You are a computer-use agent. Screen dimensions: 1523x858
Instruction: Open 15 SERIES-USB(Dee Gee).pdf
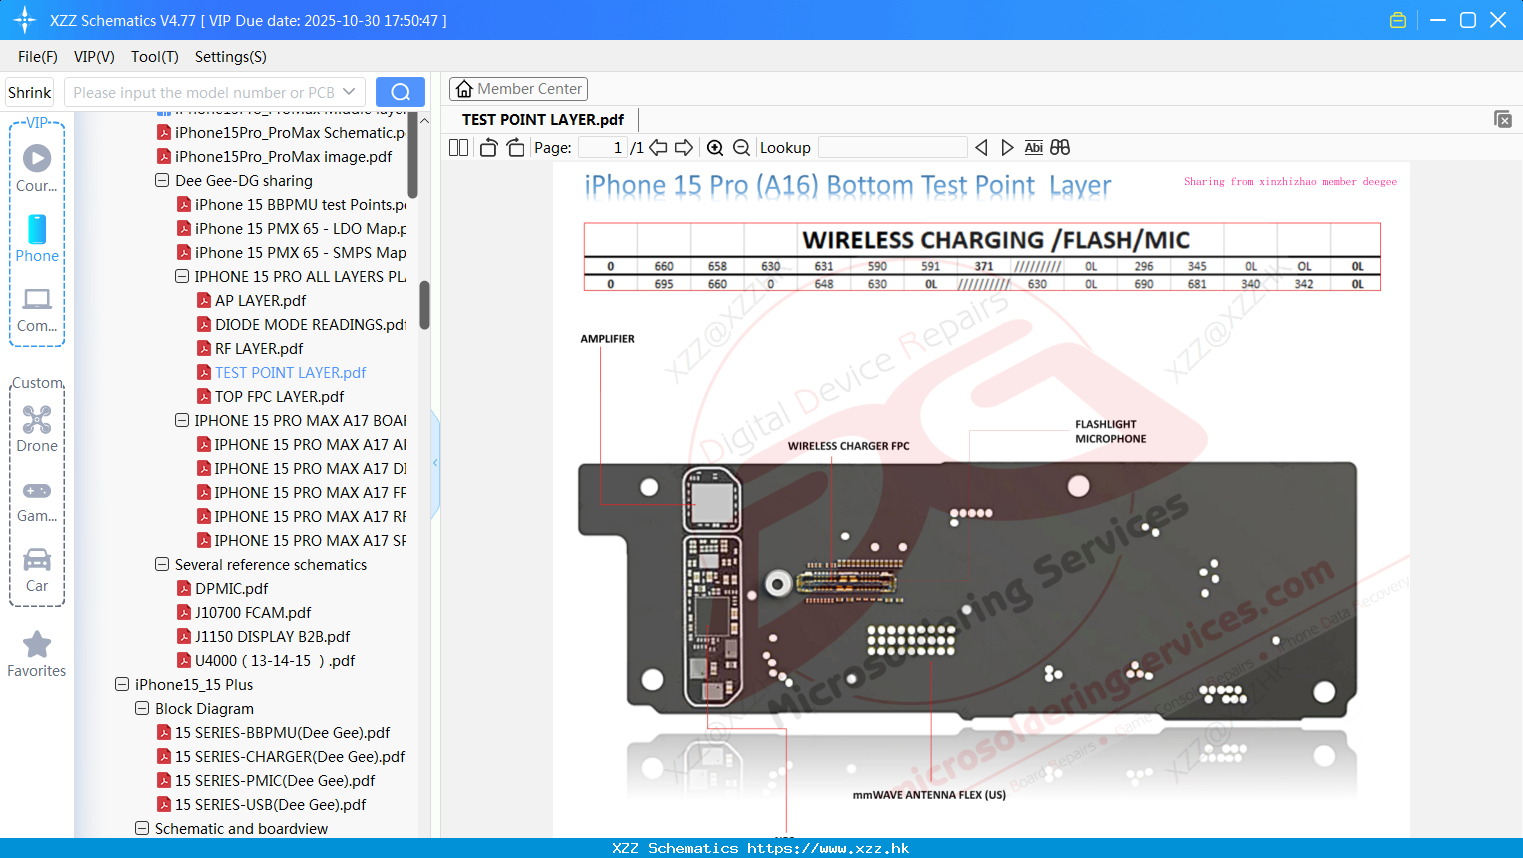270,805
